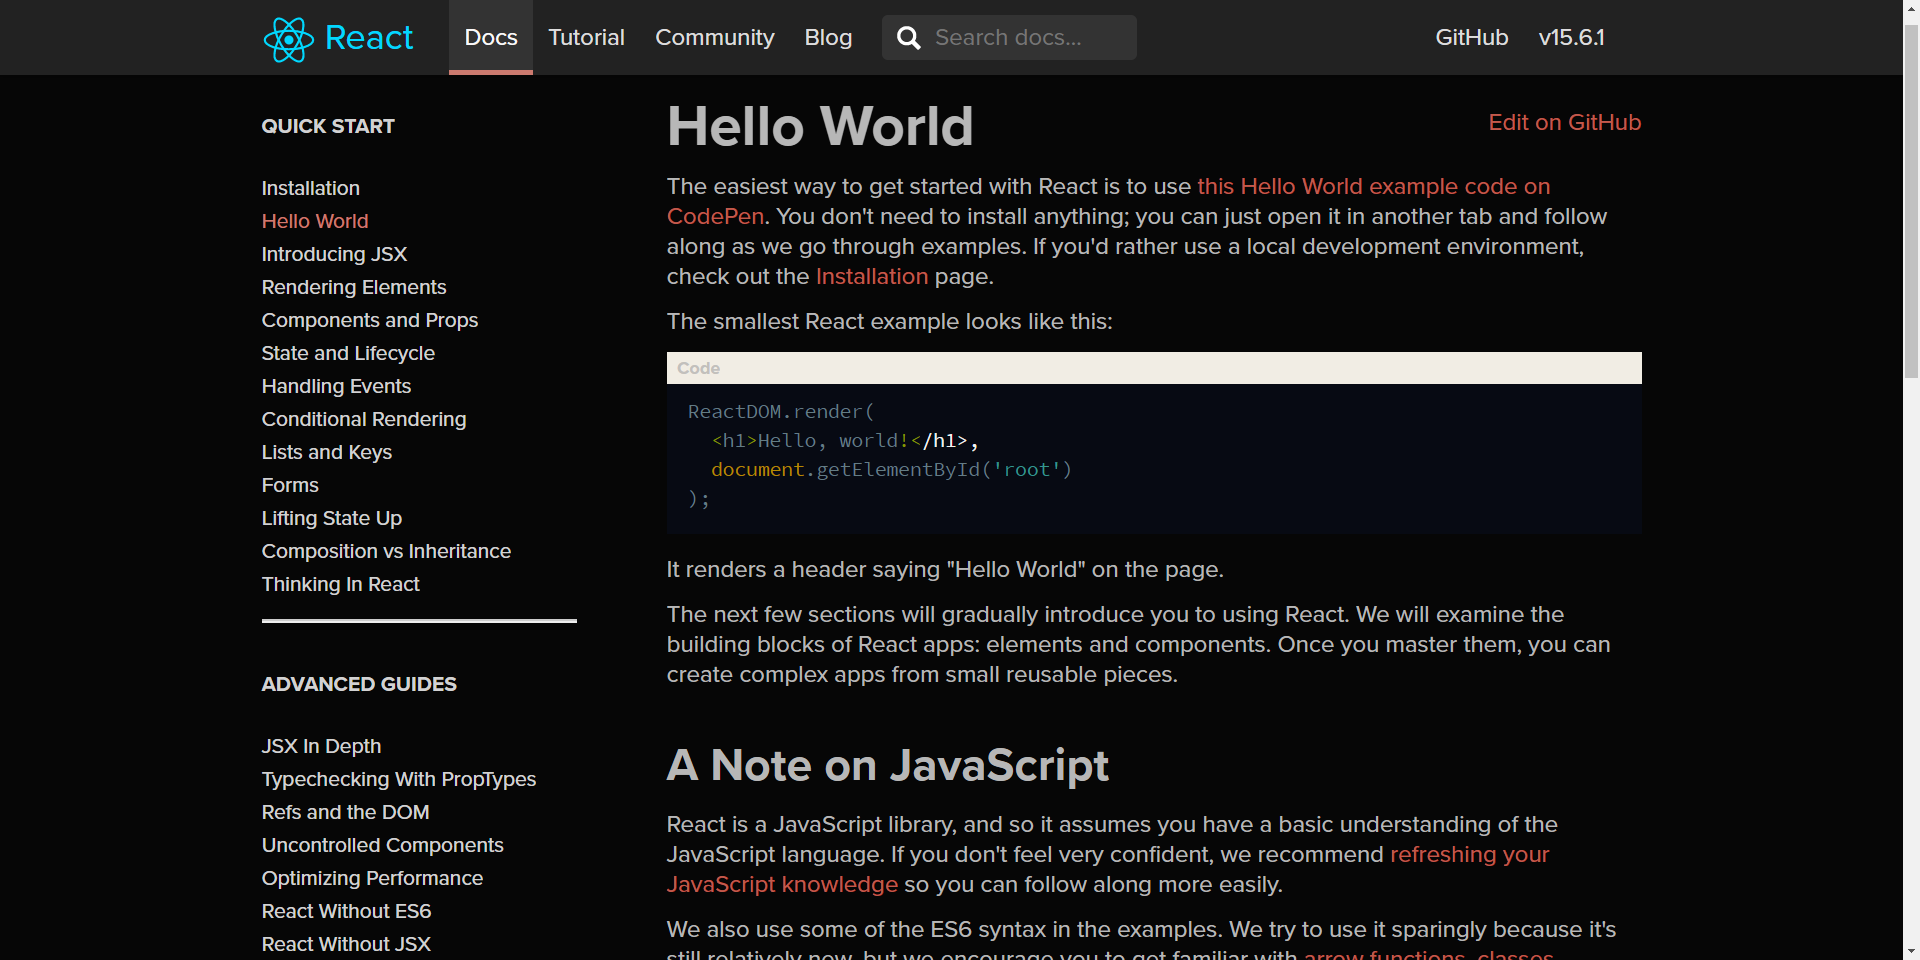This screenshot has width=1920, height=960.
Task: Open the Tutorial tab
Action: click(586, 37)
